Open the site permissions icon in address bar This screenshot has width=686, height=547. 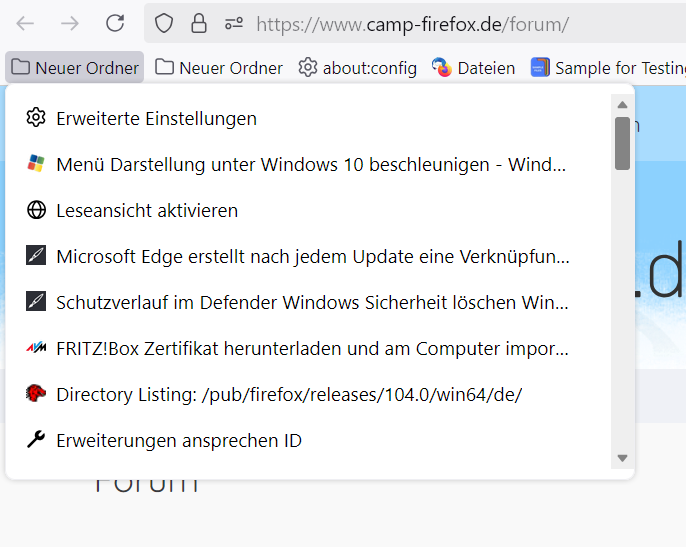point(233,23)
